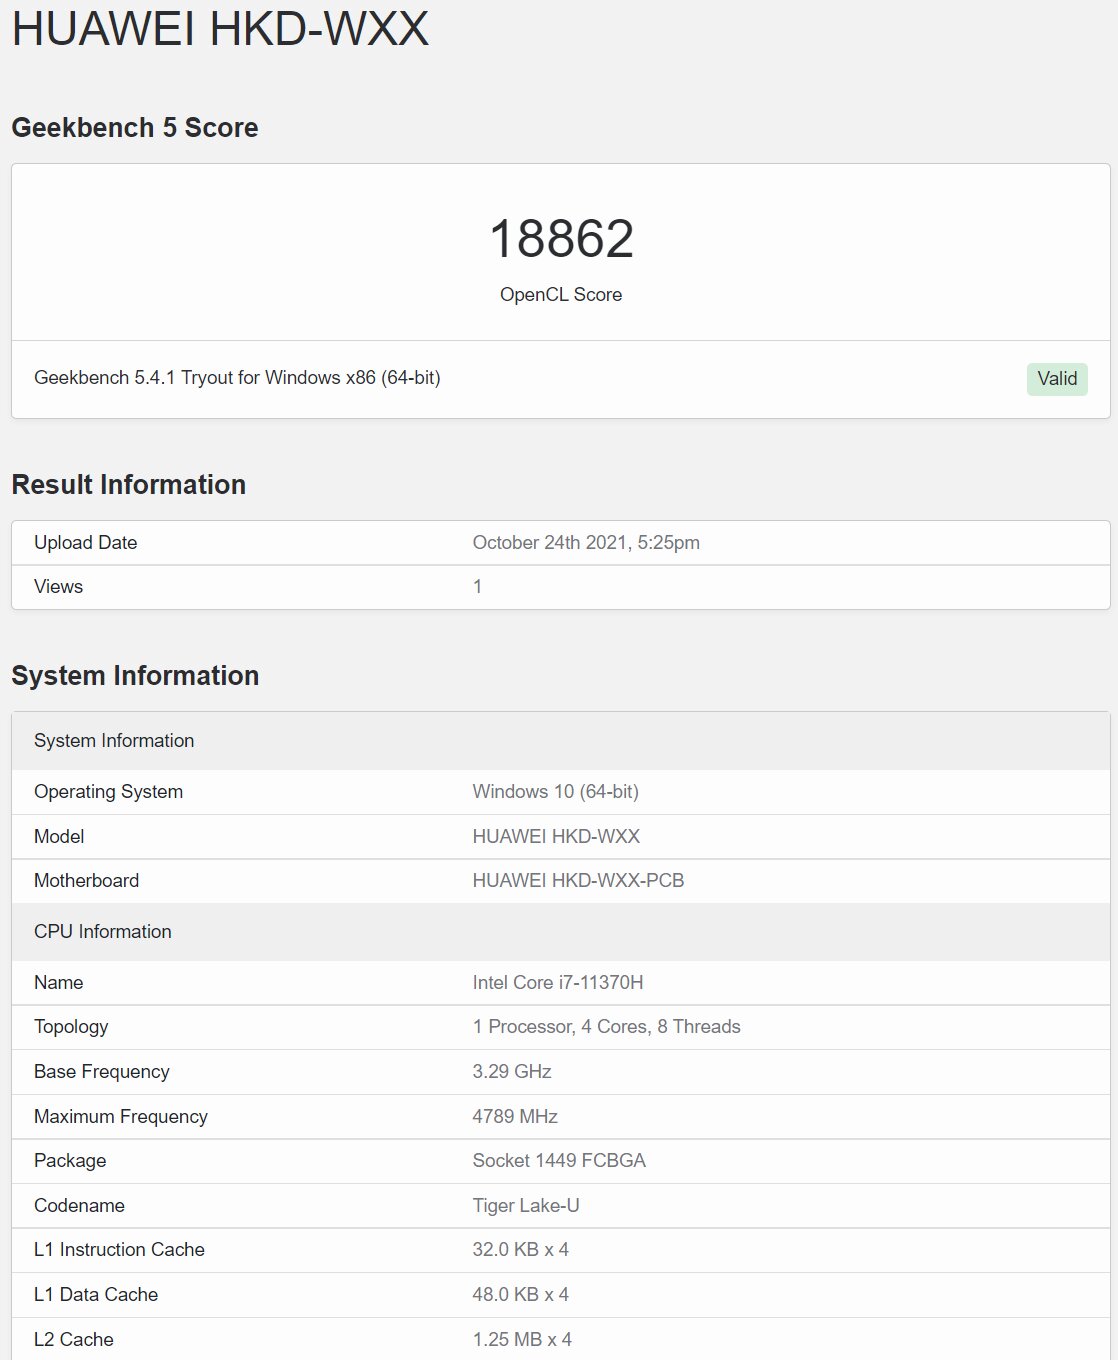This screenshot has width=1118, height=1360.
Task: Select Tiger Lake-U codename value
Action: pos(526,1205)
